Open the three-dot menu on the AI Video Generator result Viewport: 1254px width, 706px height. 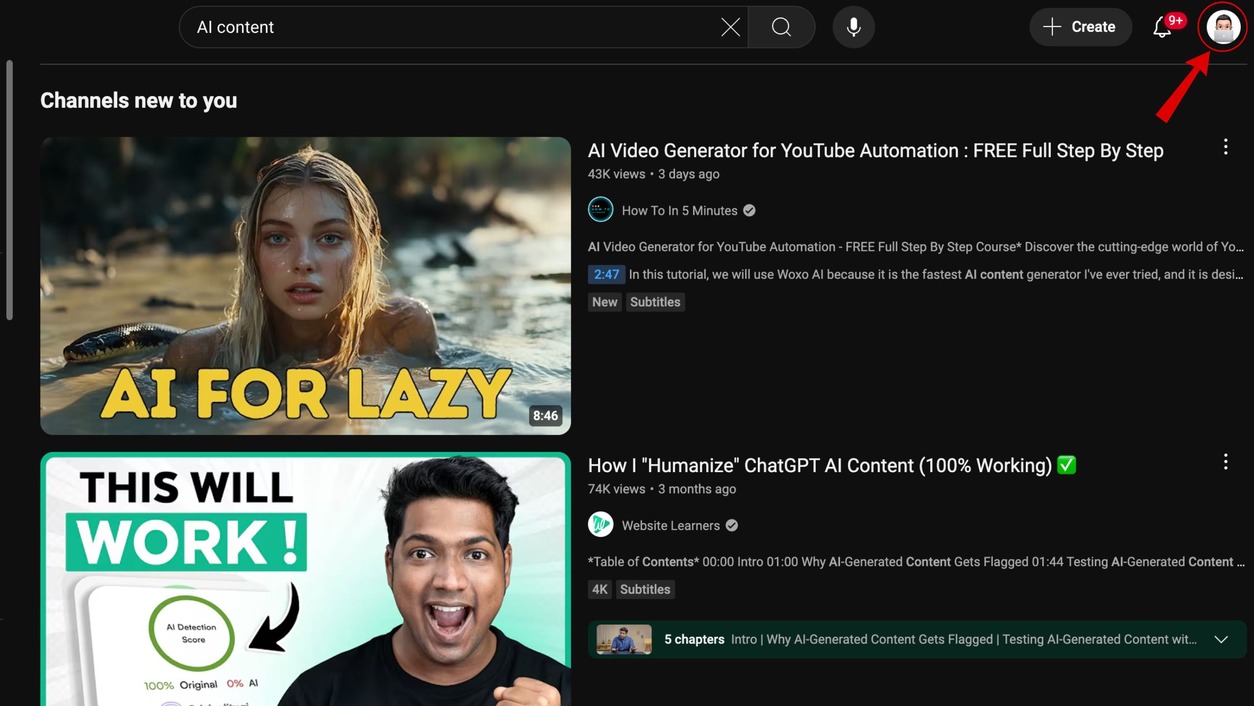point(1225,146)
